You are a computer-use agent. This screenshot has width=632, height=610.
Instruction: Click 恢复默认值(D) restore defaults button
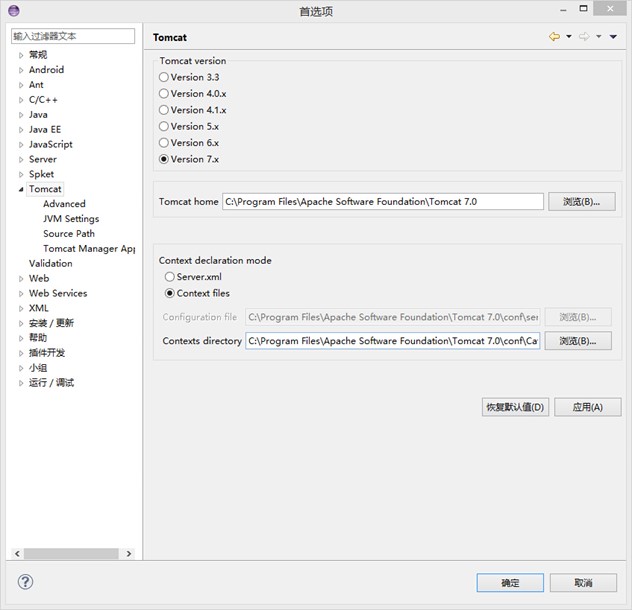(x=515, y=407)
